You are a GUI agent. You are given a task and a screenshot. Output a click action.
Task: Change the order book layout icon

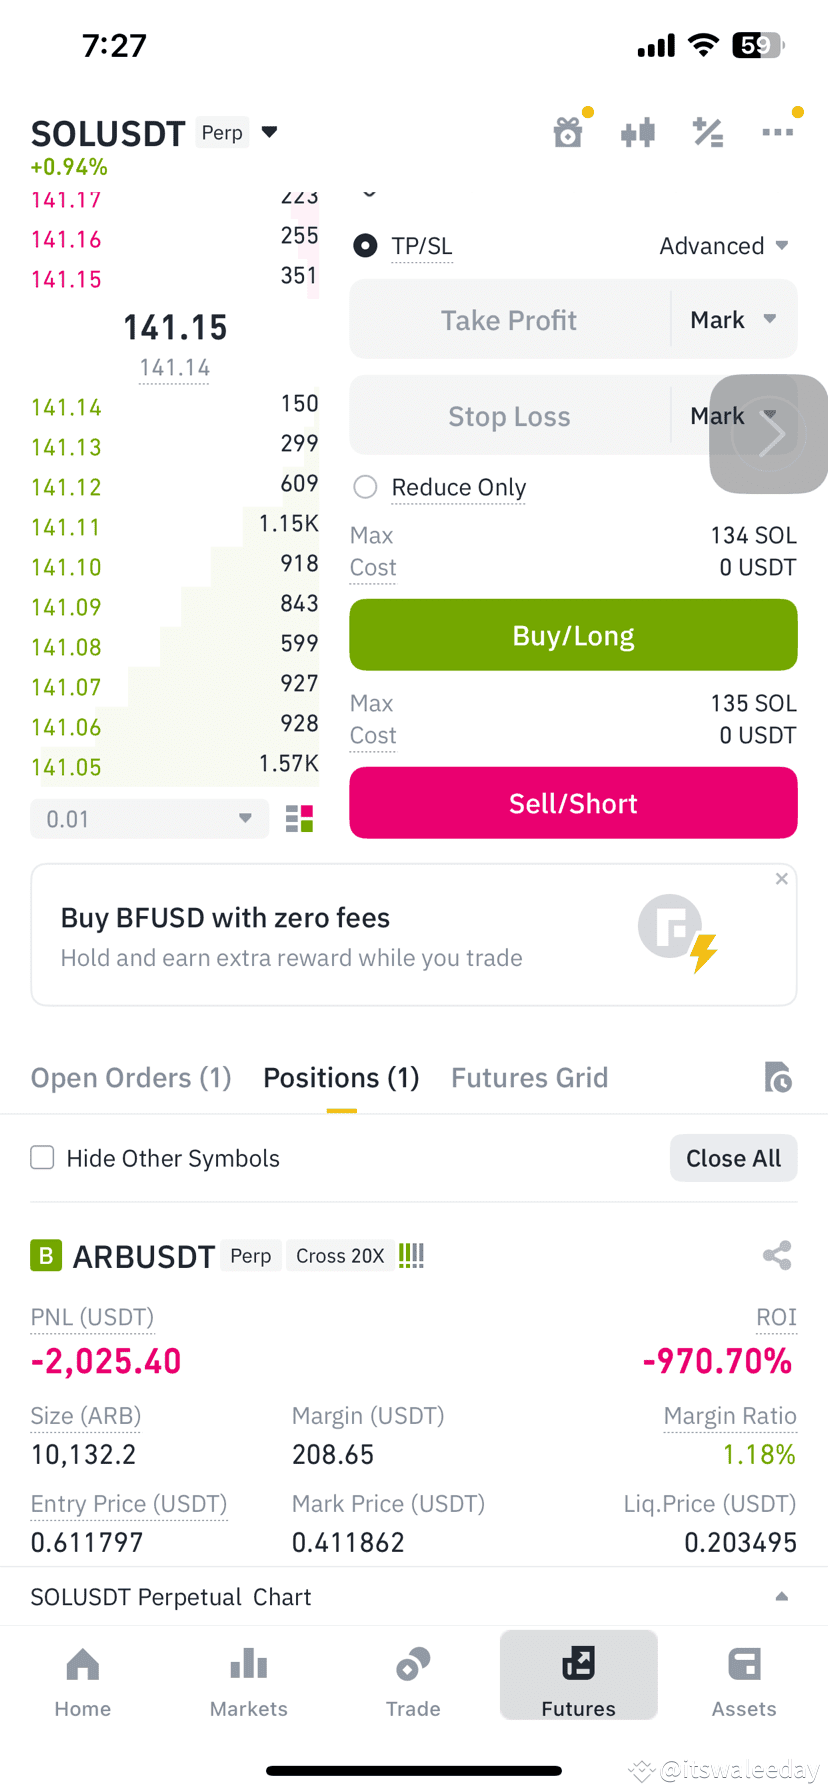[x=299, y=819]
